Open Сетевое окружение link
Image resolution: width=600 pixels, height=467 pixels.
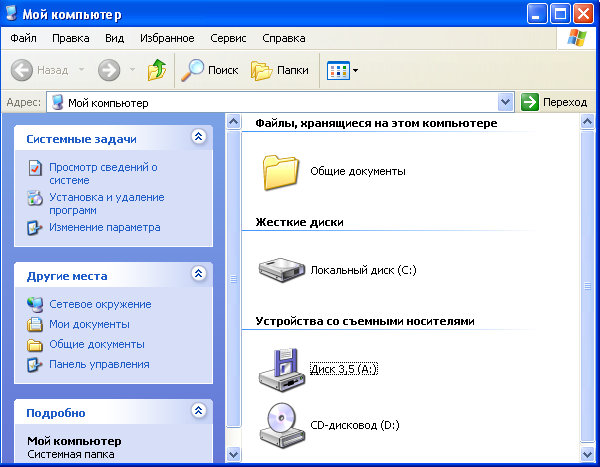100,304
